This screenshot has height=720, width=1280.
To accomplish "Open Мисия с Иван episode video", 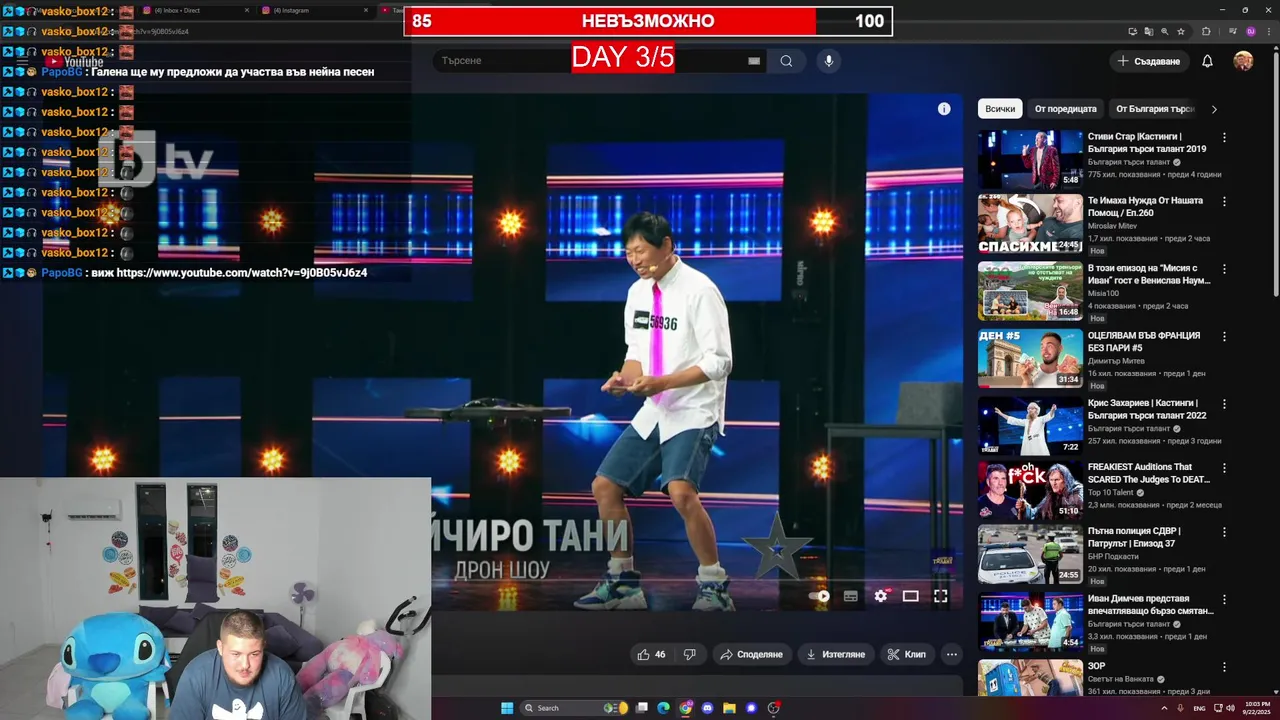I will point(1030,291).
